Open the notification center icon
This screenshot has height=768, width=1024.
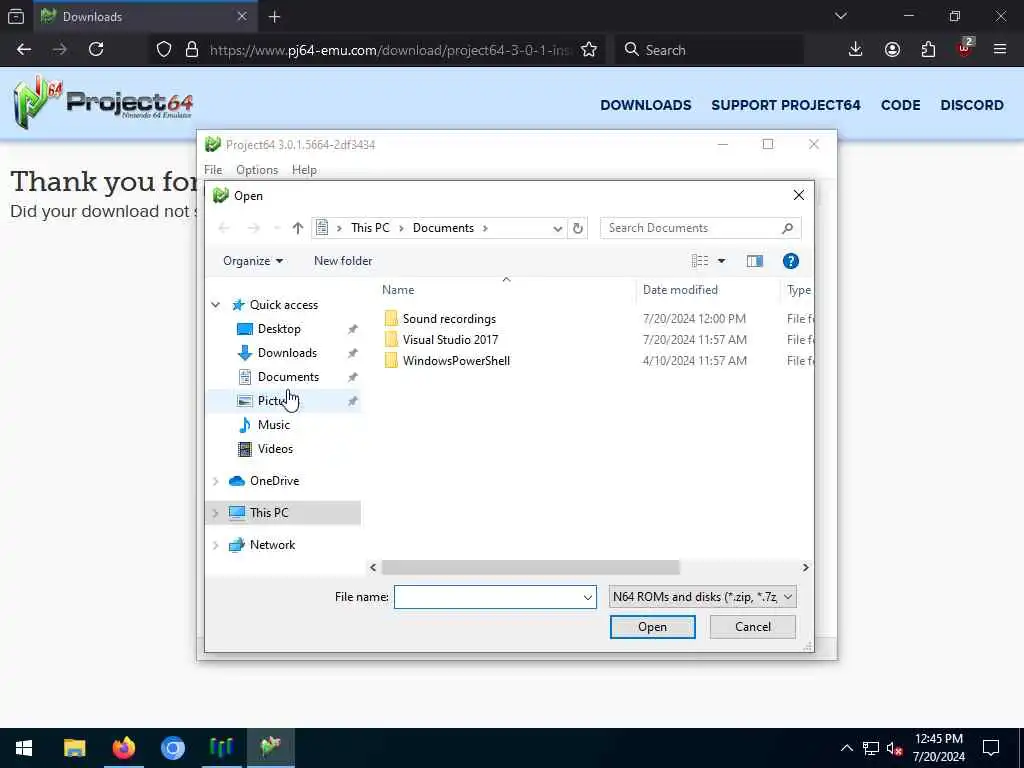(991, 748)
